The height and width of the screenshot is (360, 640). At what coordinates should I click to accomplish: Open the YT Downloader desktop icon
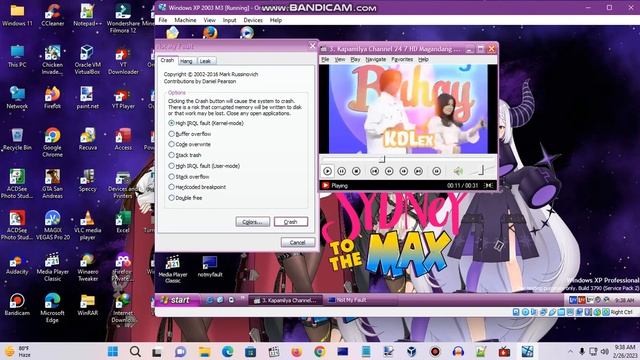[123, 60]
